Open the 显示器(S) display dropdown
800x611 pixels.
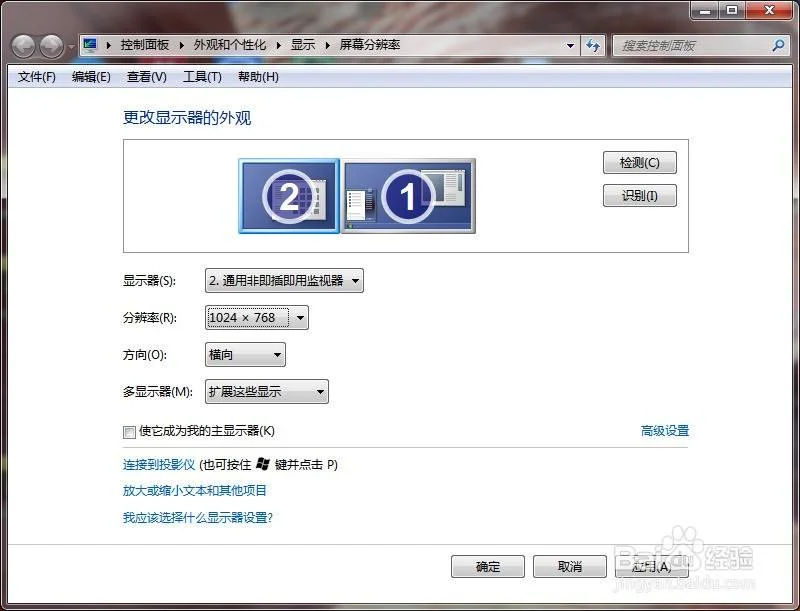(x=284, y=281)
